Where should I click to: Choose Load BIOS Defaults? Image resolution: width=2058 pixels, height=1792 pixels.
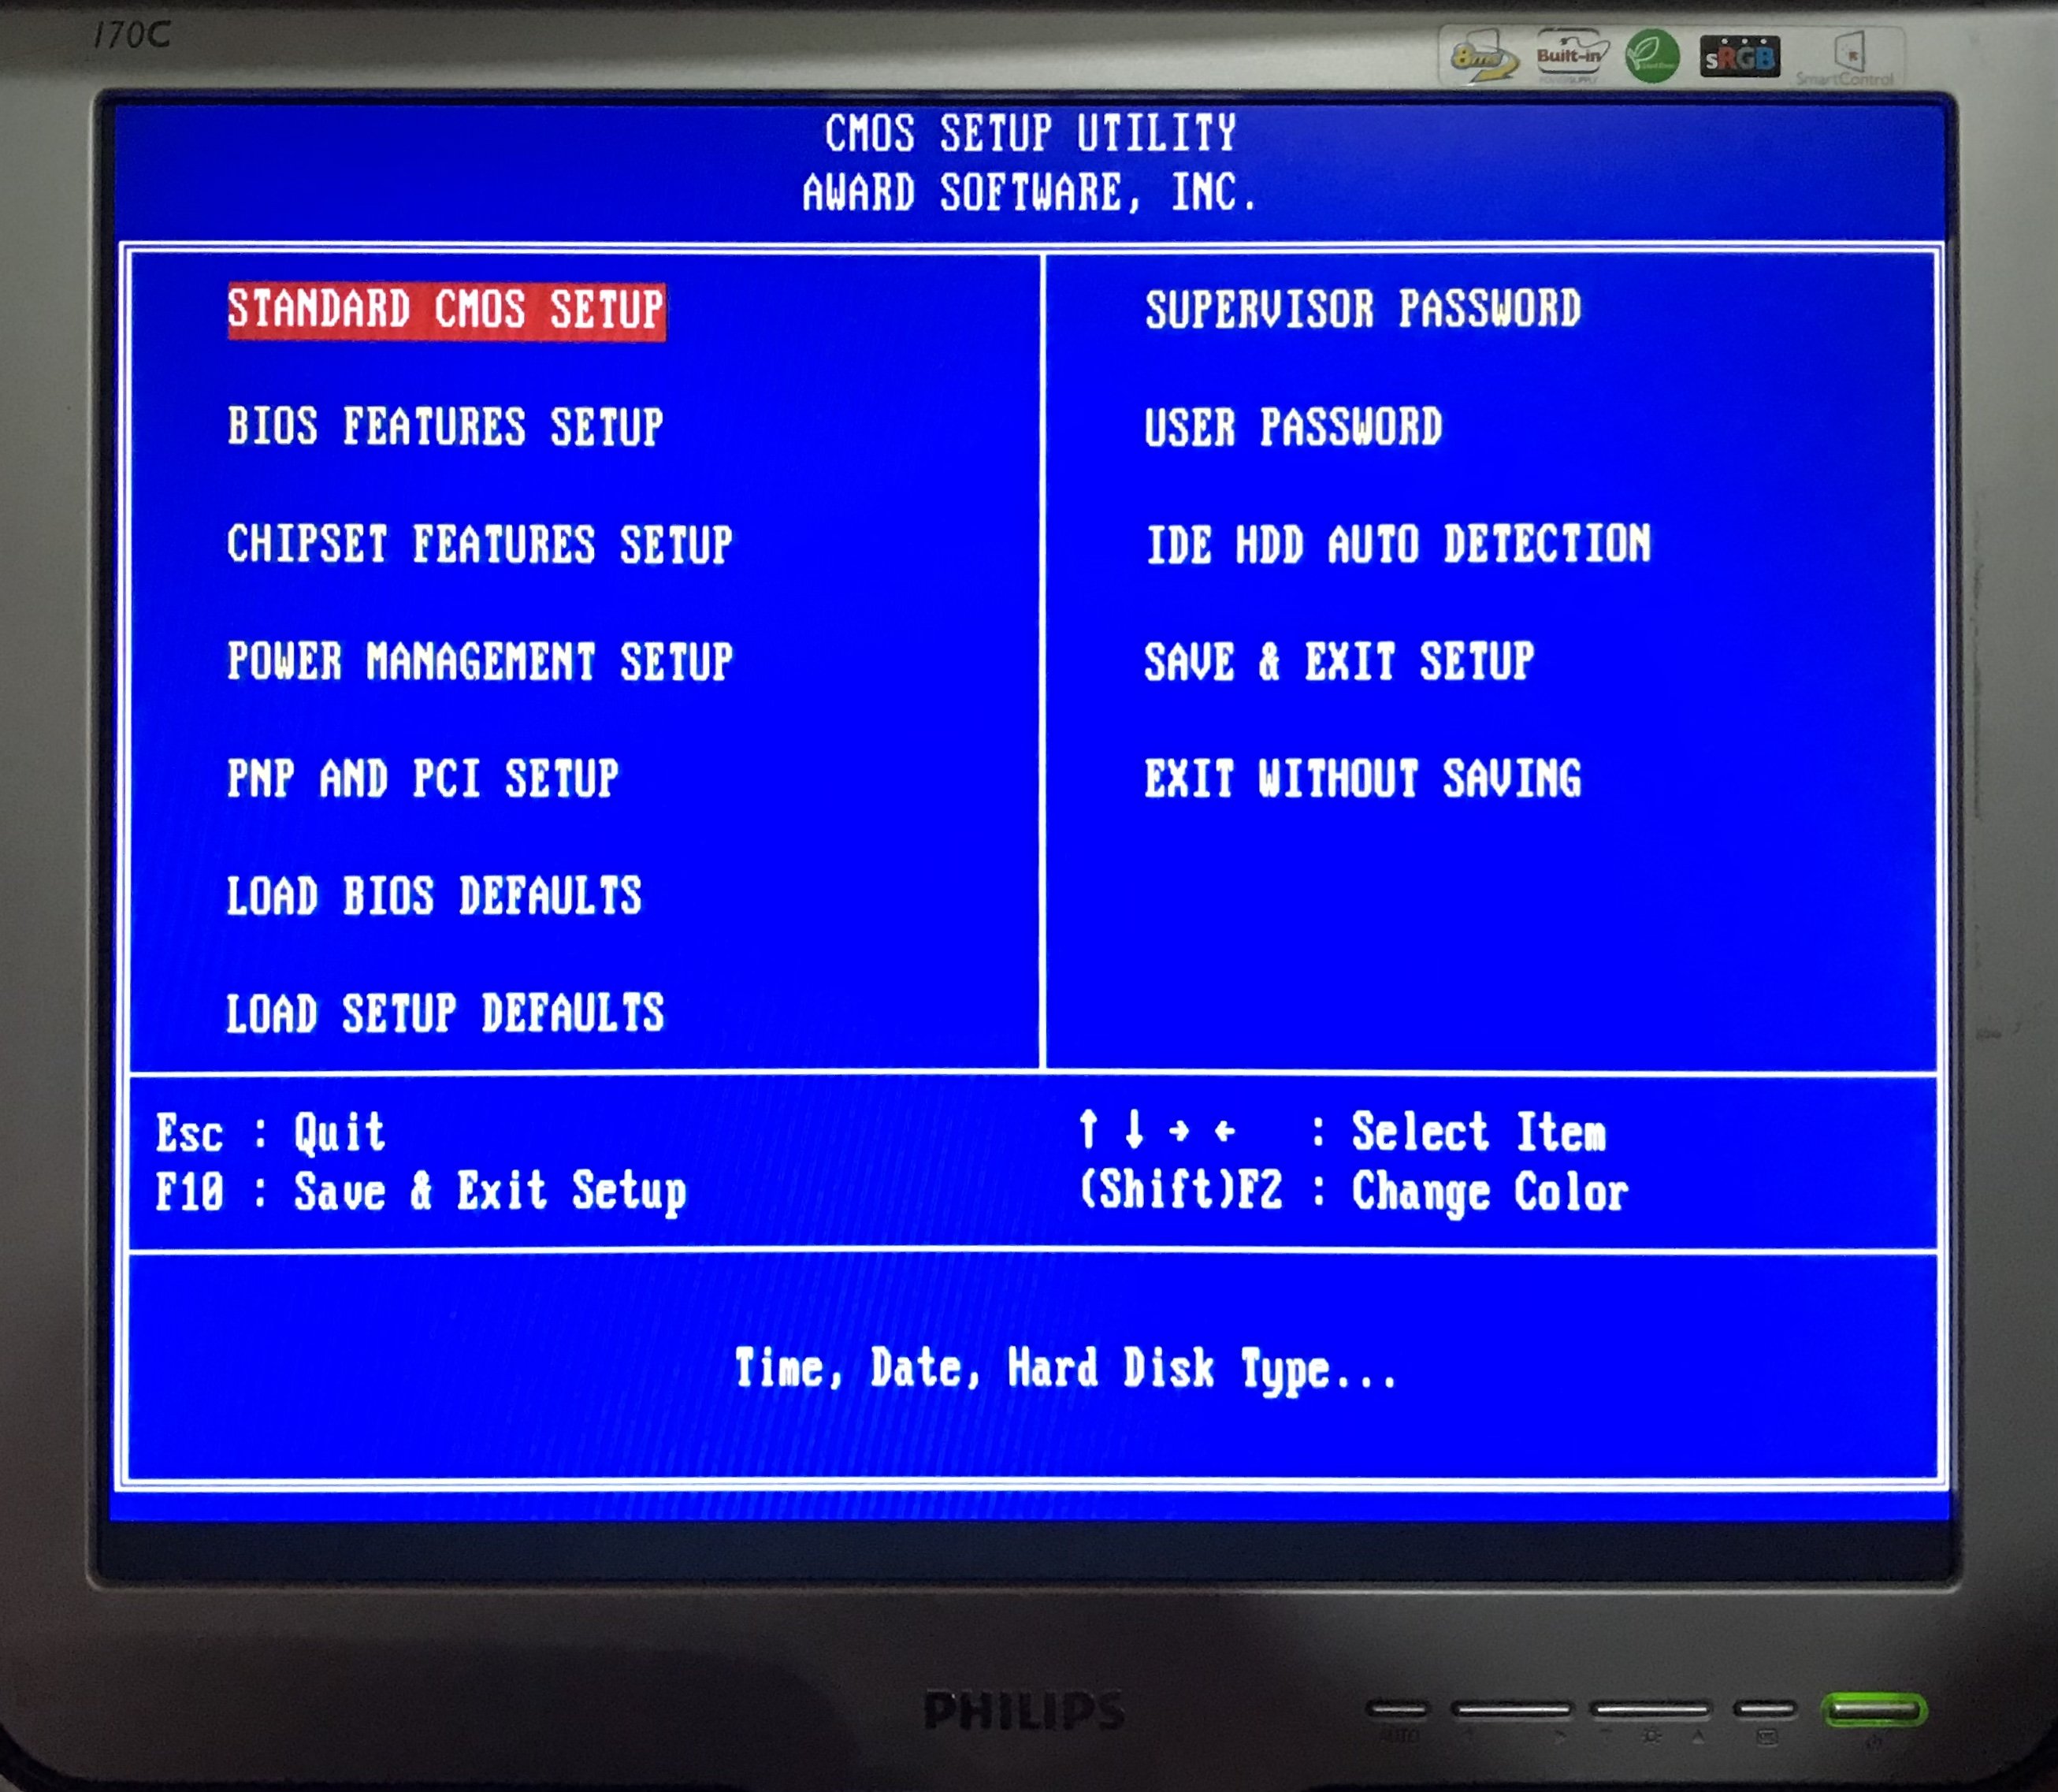point(433,896)
